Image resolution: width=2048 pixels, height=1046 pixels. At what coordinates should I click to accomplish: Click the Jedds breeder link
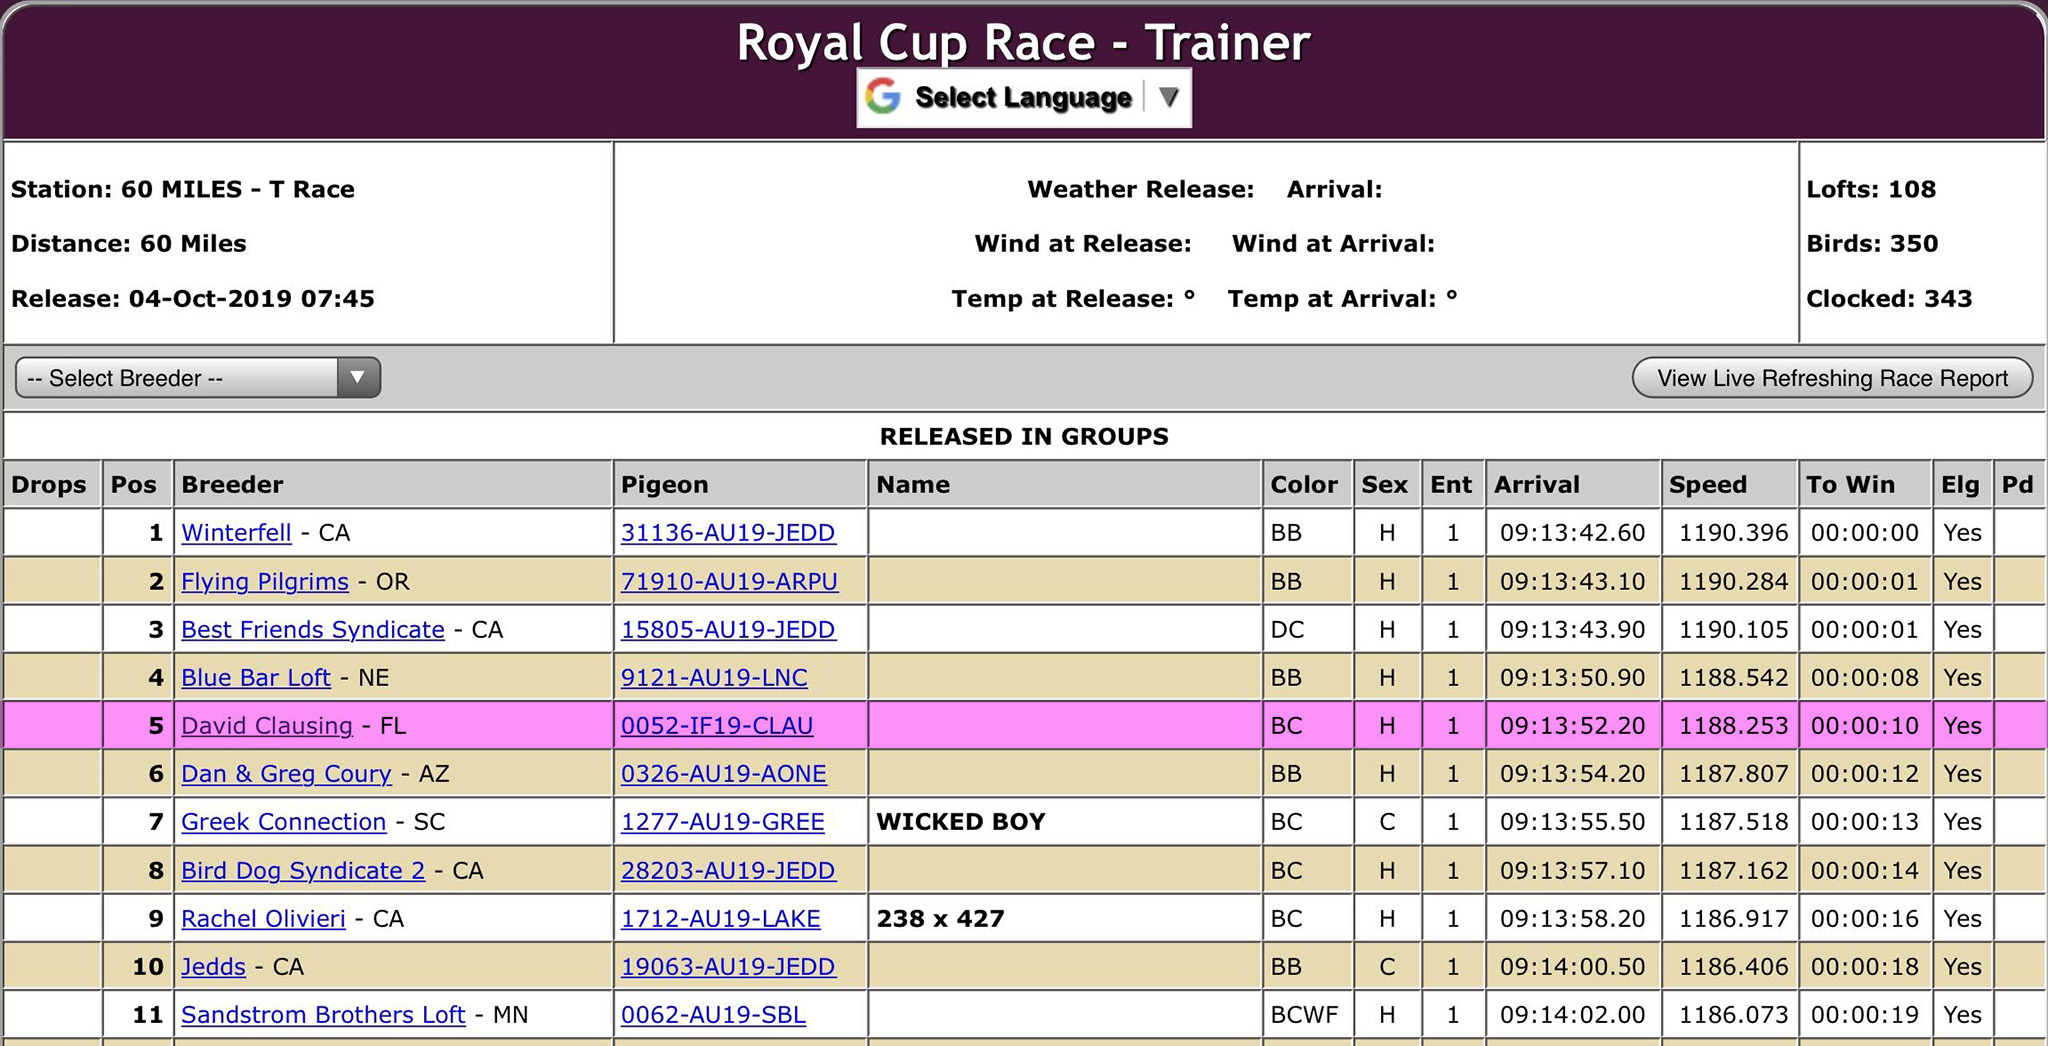click(x=213, y=967)
